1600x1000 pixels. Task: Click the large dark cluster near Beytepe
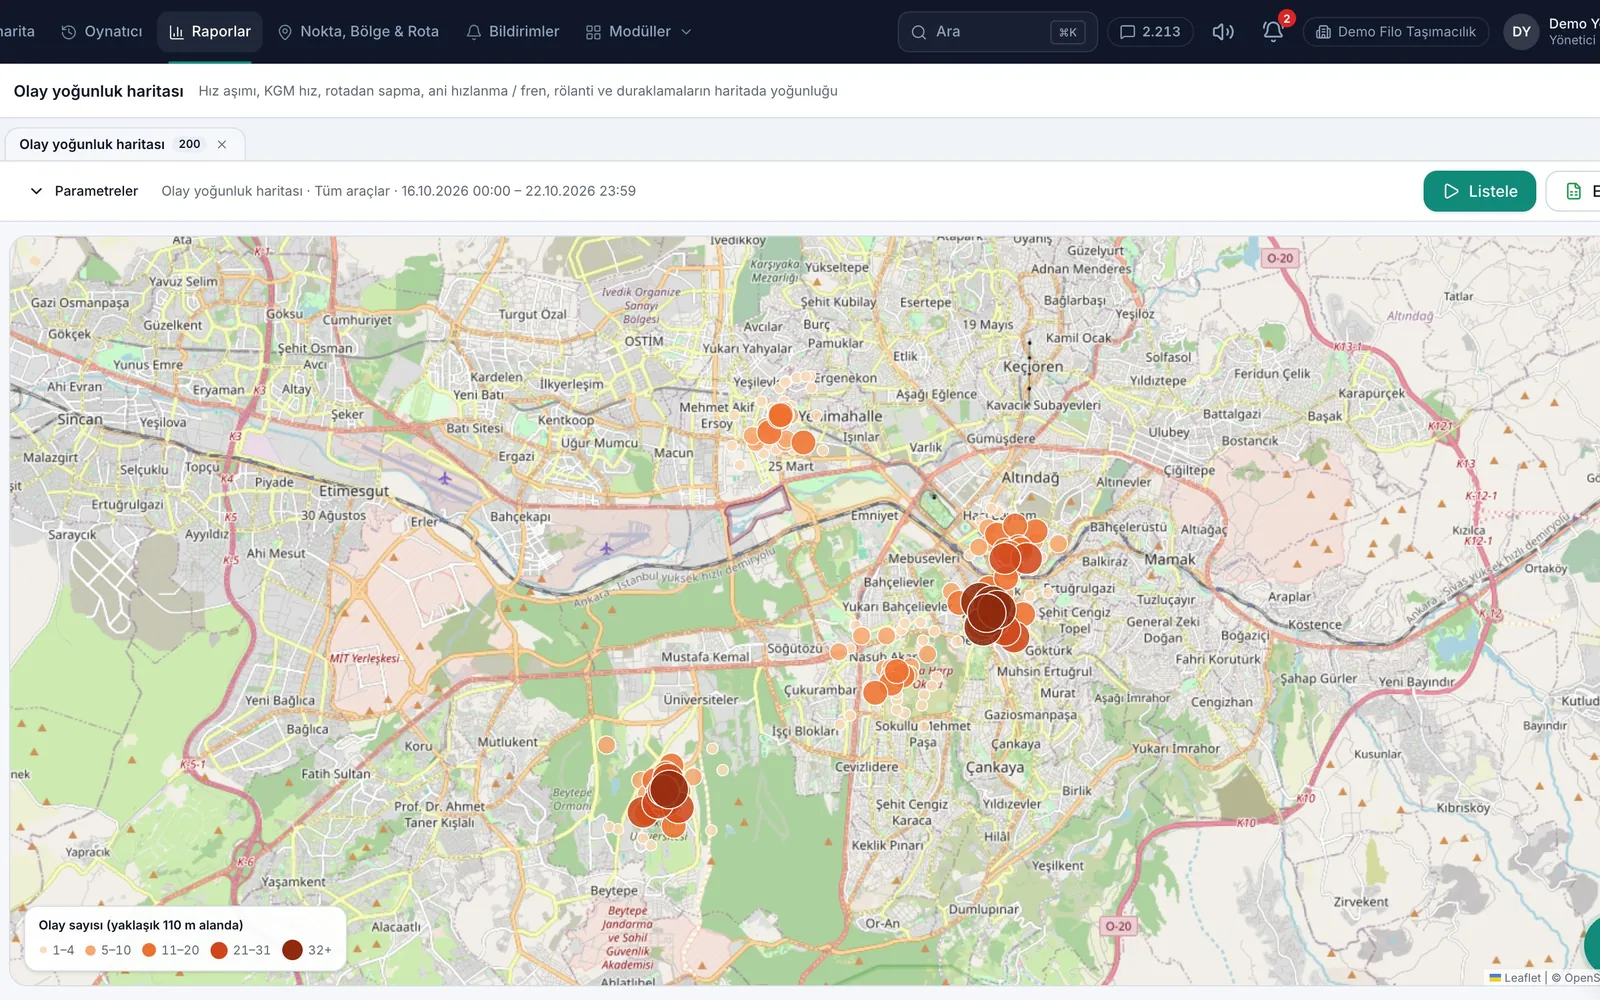(668, 789)
